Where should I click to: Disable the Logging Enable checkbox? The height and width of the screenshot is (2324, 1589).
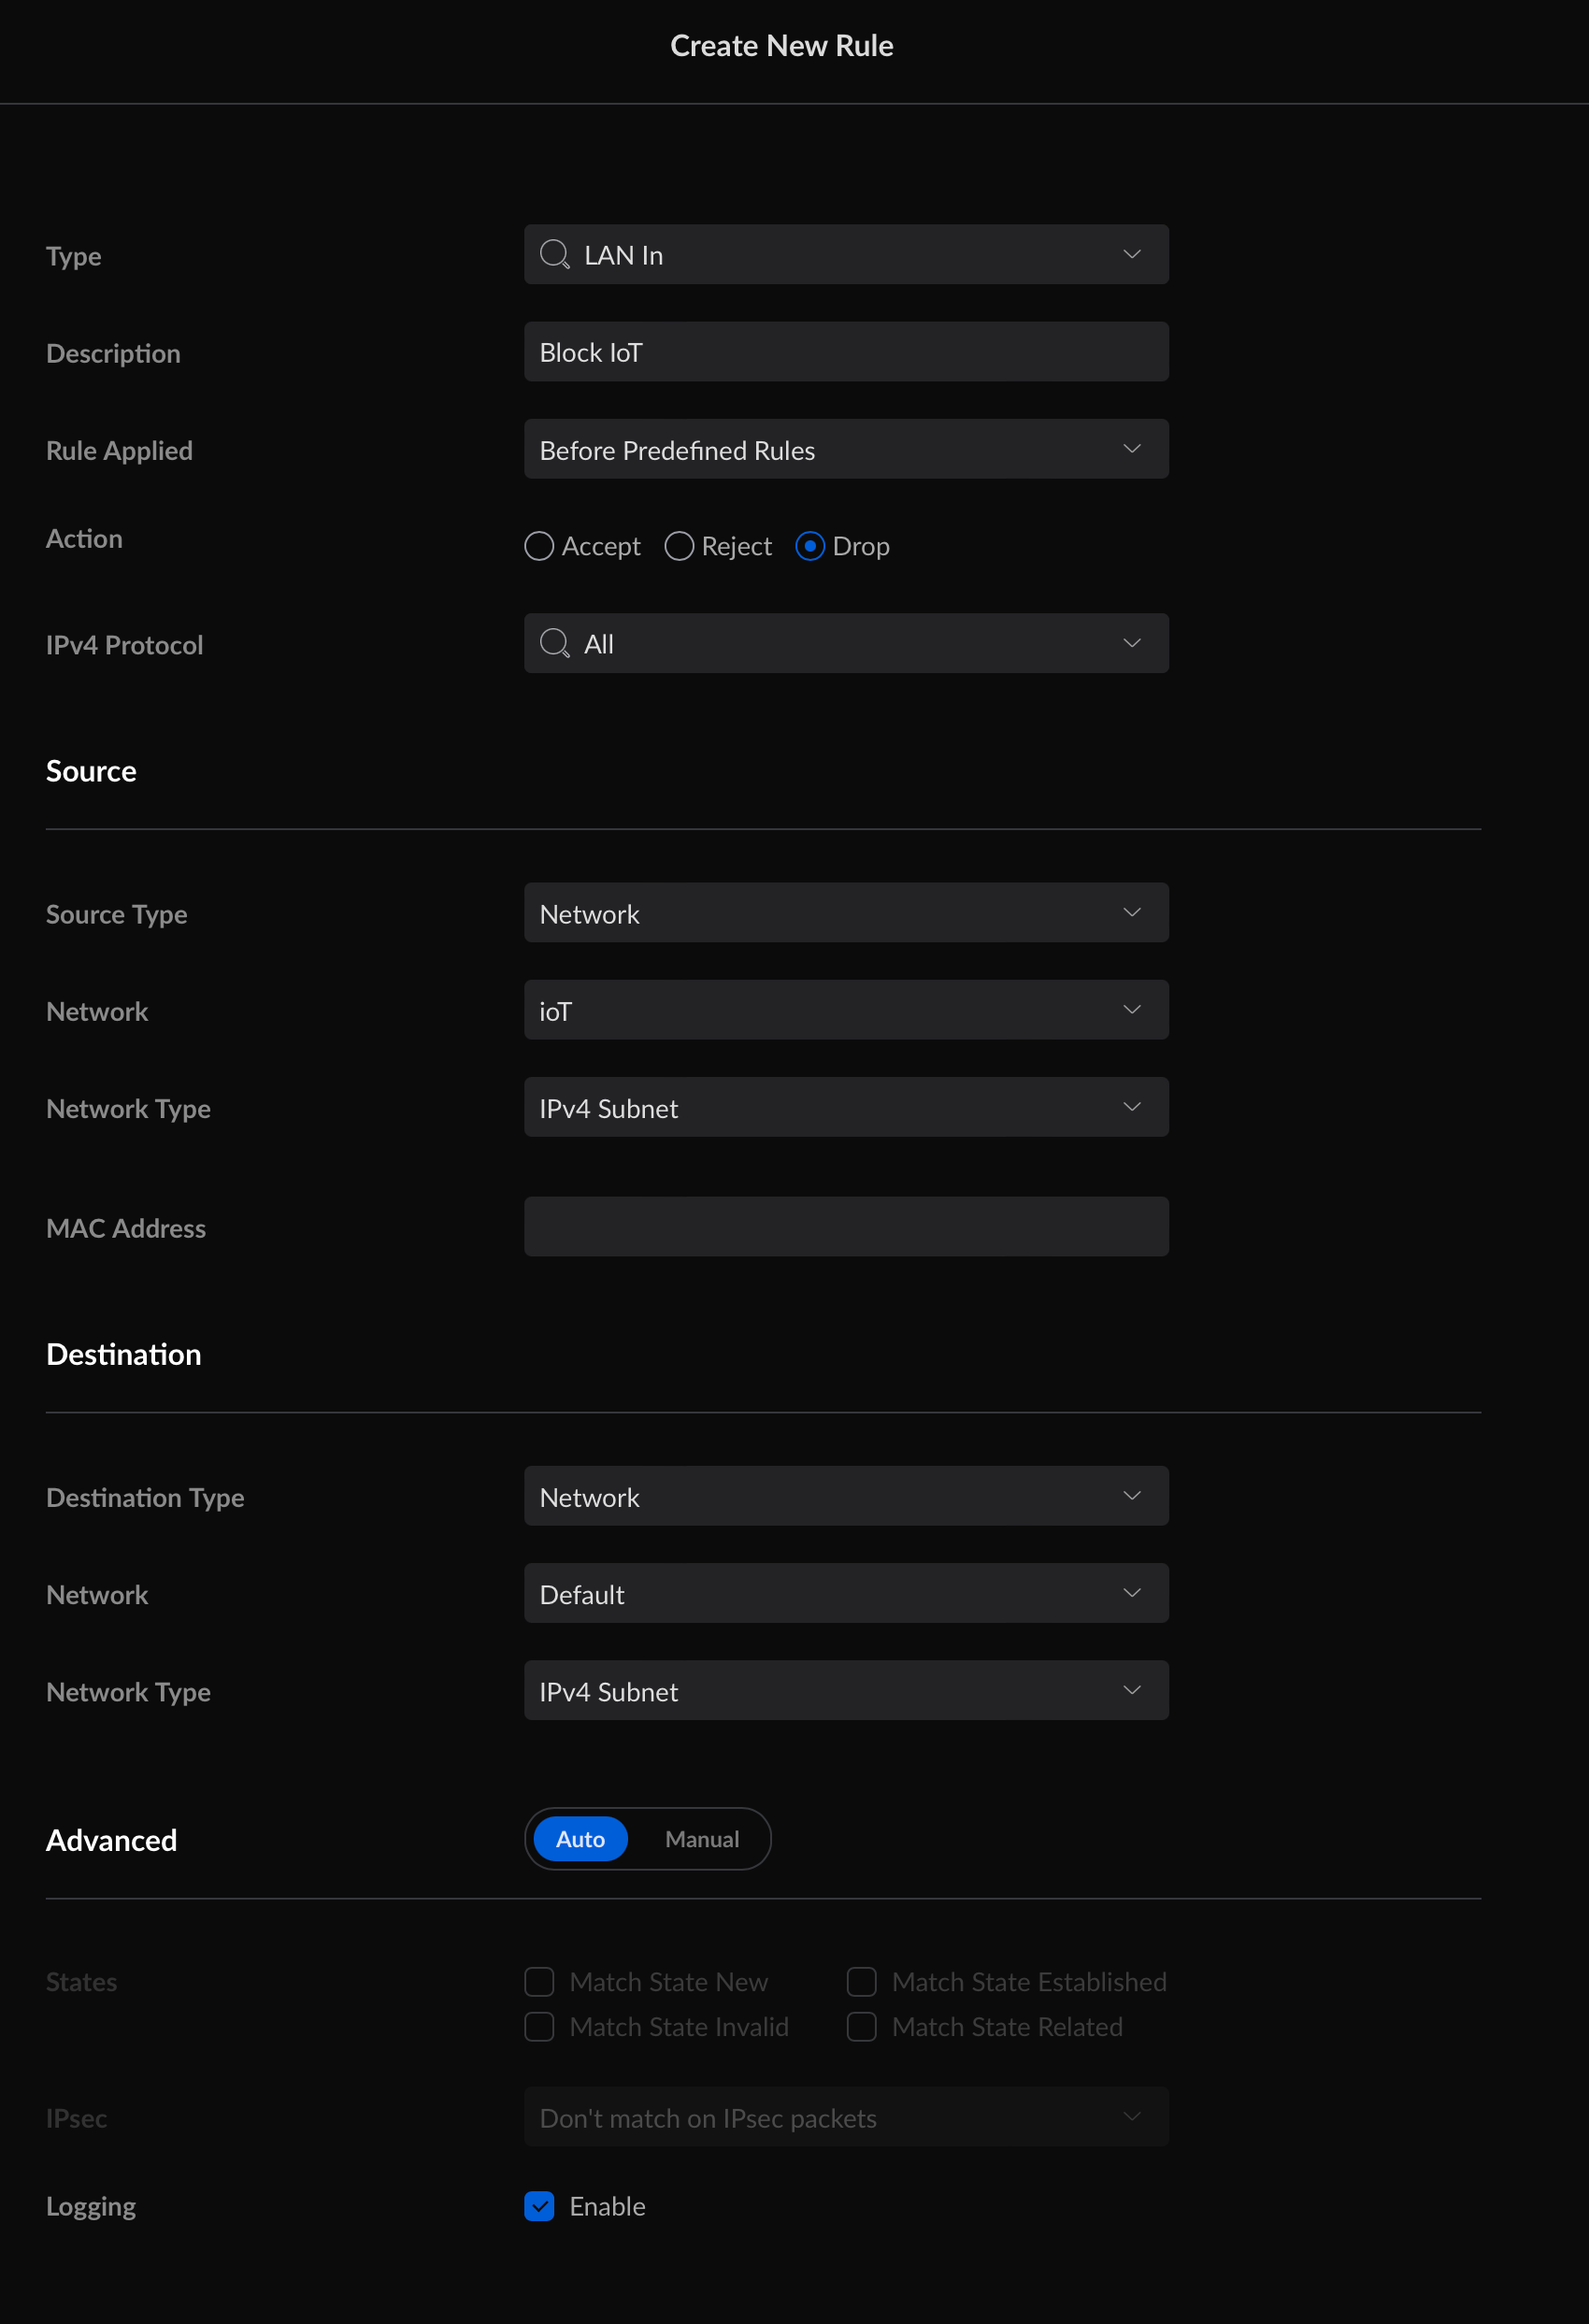point(539,2206)
